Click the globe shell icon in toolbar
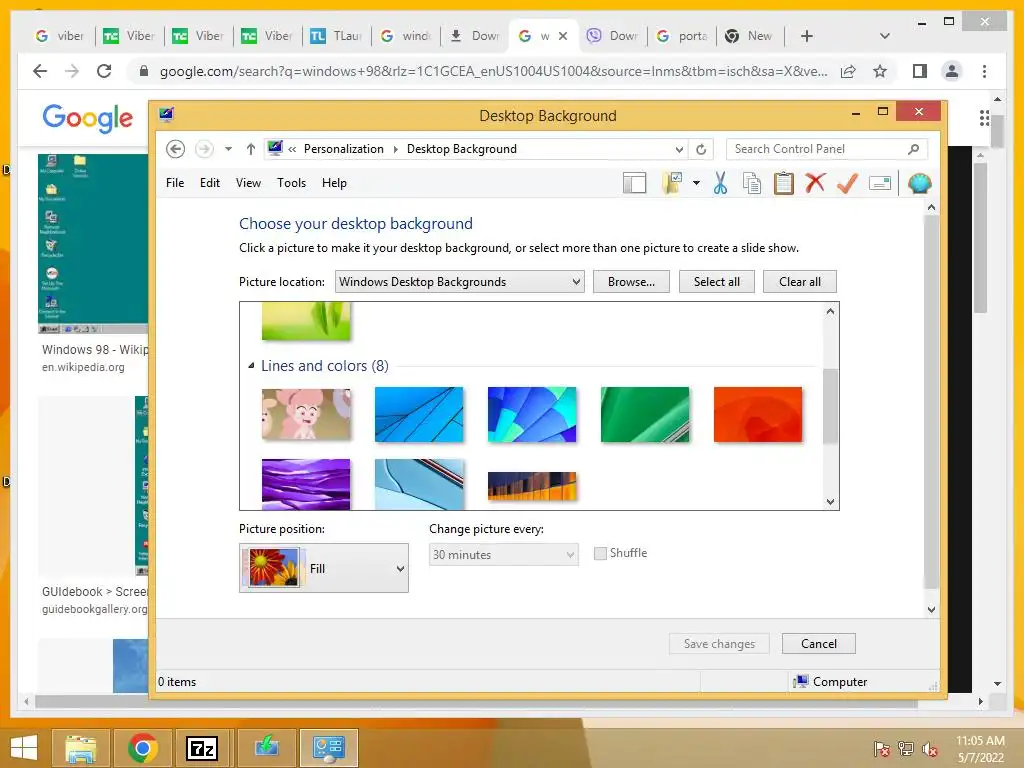Screen dimensions: 1024x768 [x=919, y=184]
